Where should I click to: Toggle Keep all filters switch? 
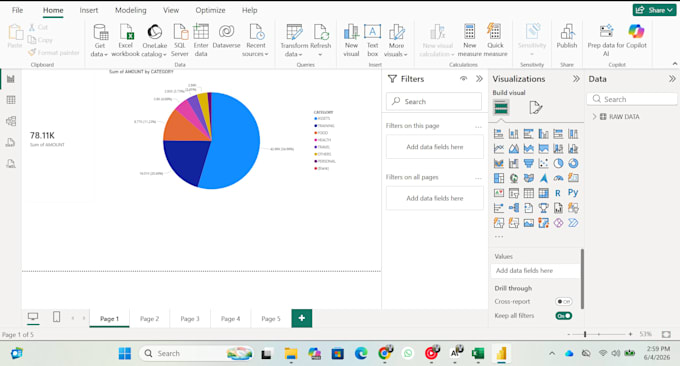[x=564, y=316]
